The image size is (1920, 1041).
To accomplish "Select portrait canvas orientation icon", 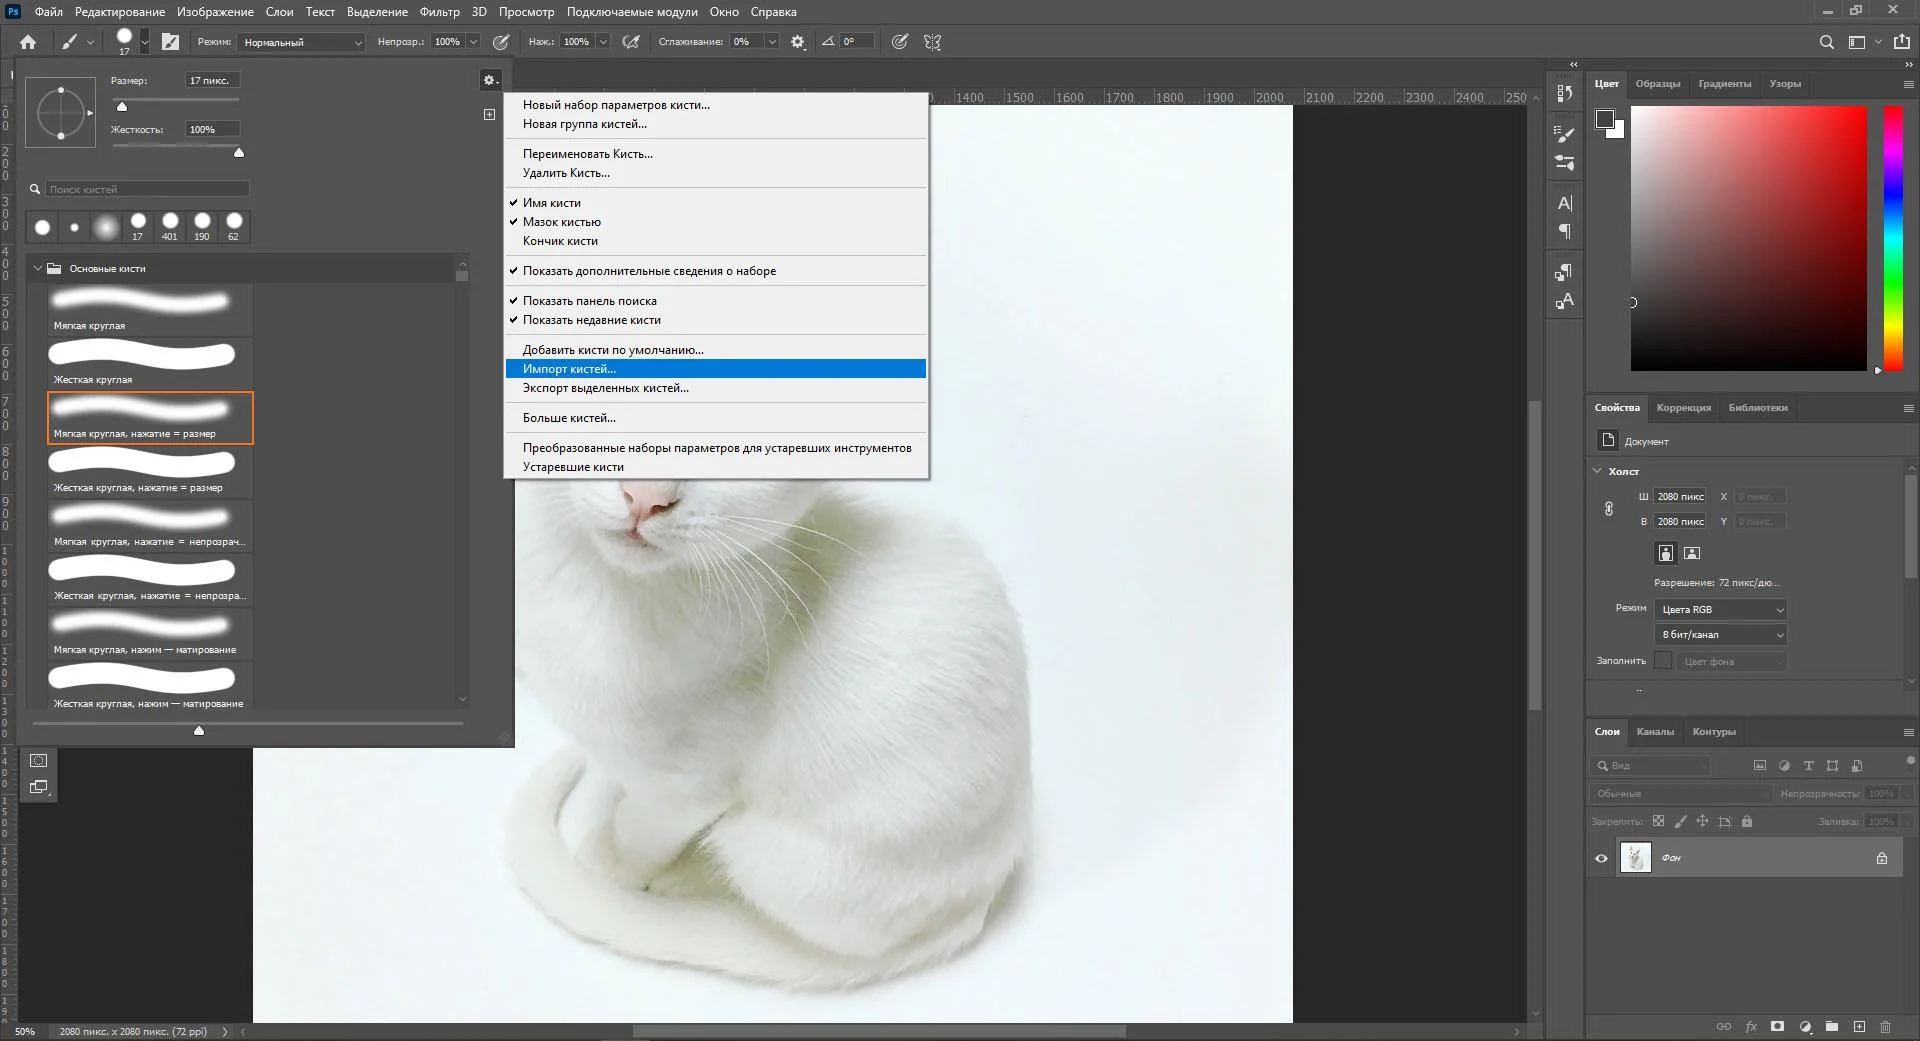I will [1665, 553].
